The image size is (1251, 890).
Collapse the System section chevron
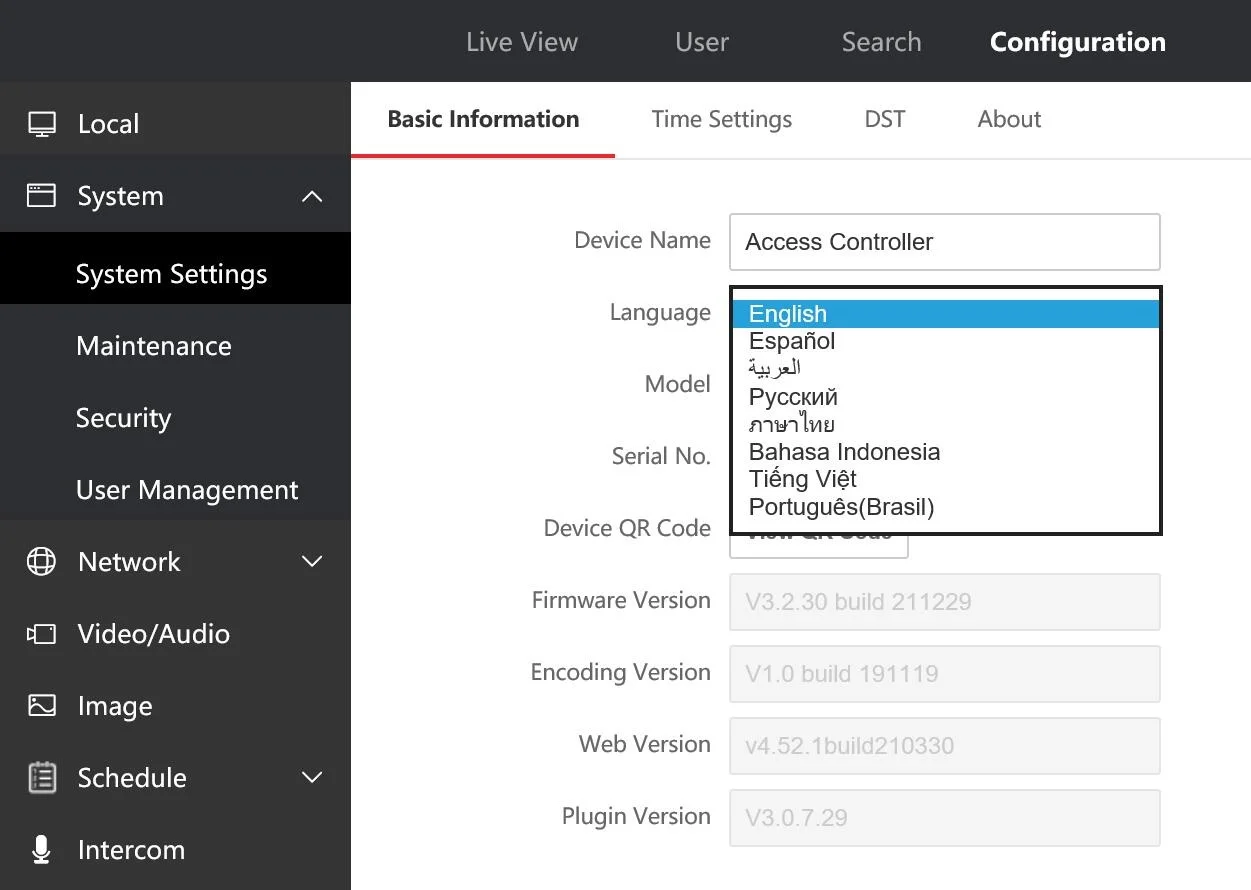(312, 196)
